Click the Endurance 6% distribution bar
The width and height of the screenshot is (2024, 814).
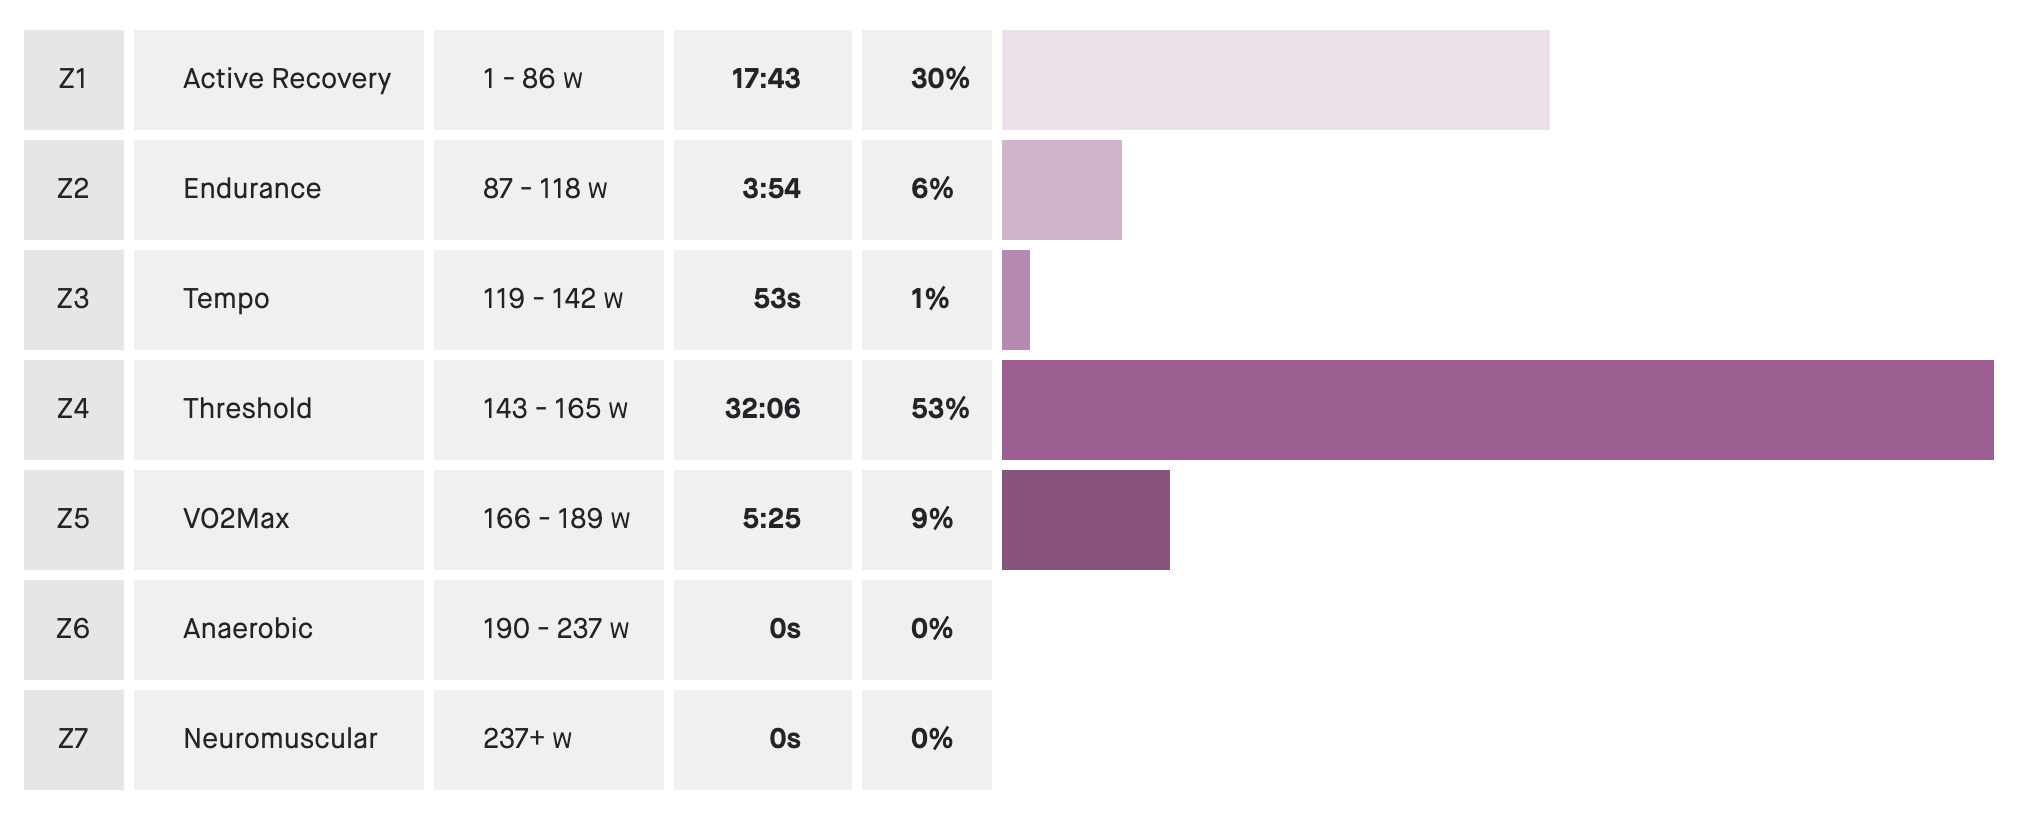click(1061, 190)
